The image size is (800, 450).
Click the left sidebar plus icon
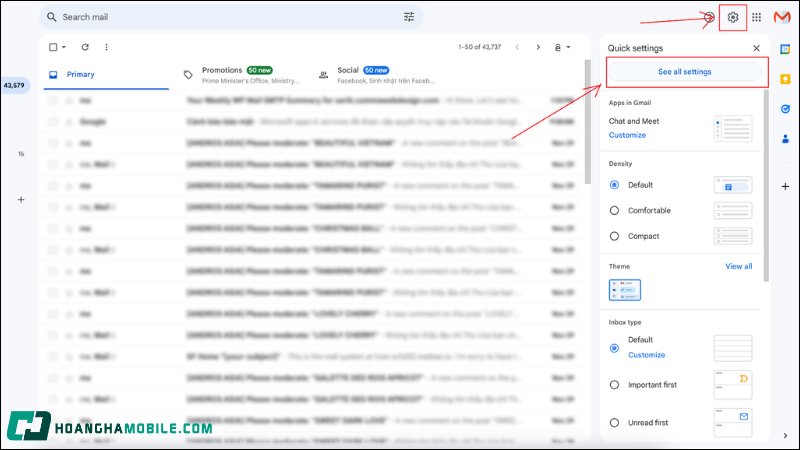21,199
